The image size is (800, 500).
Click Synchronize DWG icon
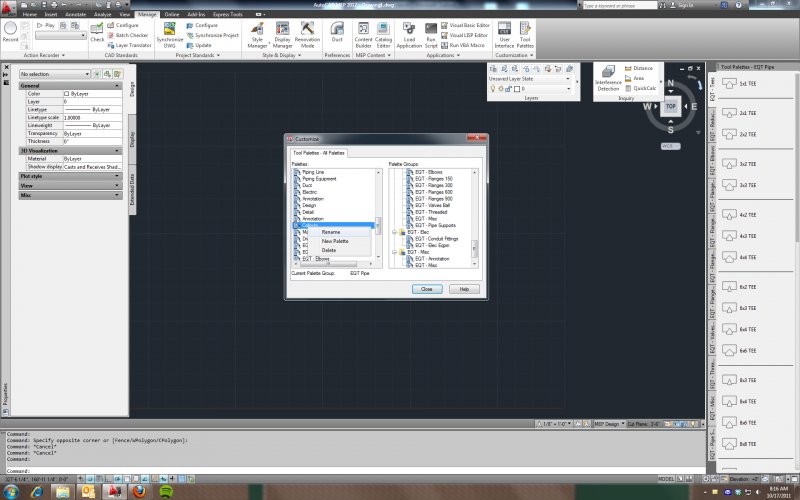tap(170, 35)
